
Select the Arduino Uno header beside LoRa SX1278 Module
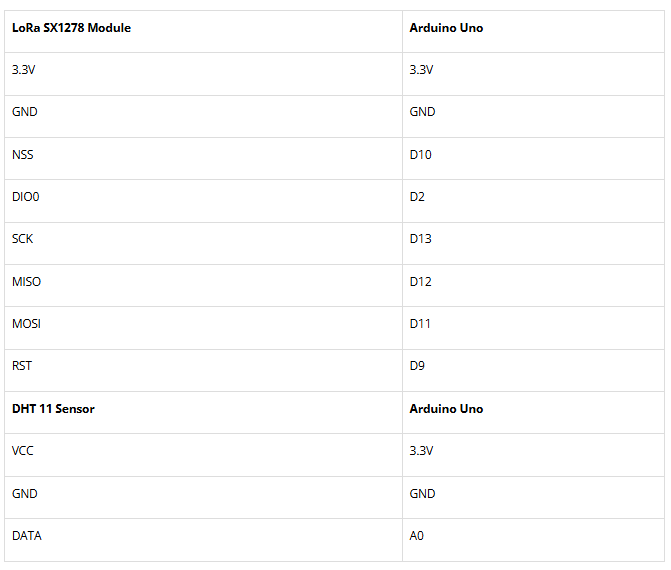coord(446,28)
